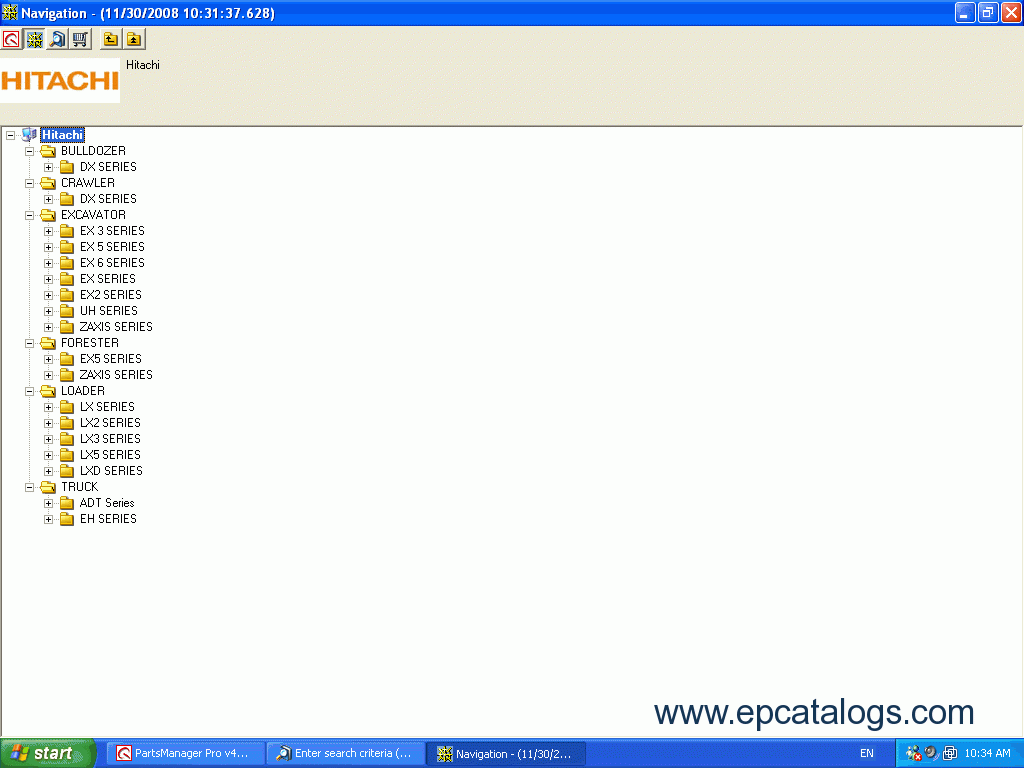Screen dimensions: 1024x768
Task: Select the LXD SERIES label
Action: [x=111, y=471]
